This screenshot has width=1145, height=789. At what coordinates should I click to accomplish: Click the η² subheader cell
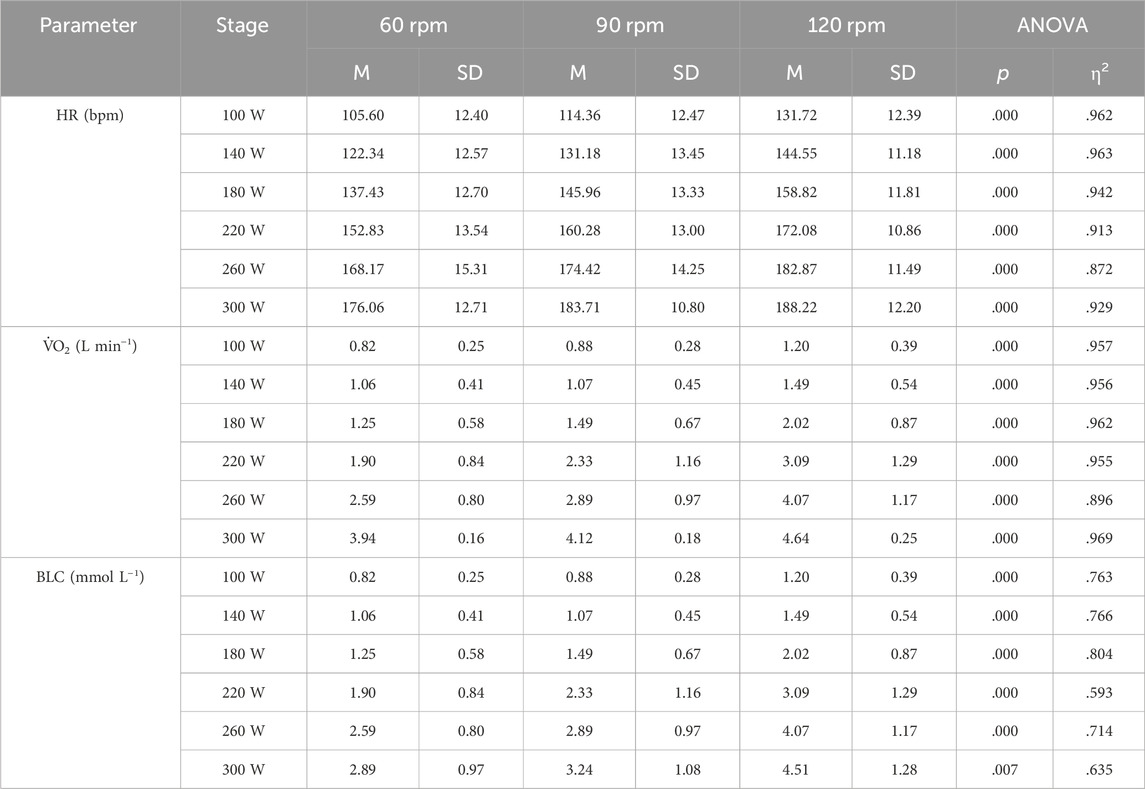pos(1099,72)
